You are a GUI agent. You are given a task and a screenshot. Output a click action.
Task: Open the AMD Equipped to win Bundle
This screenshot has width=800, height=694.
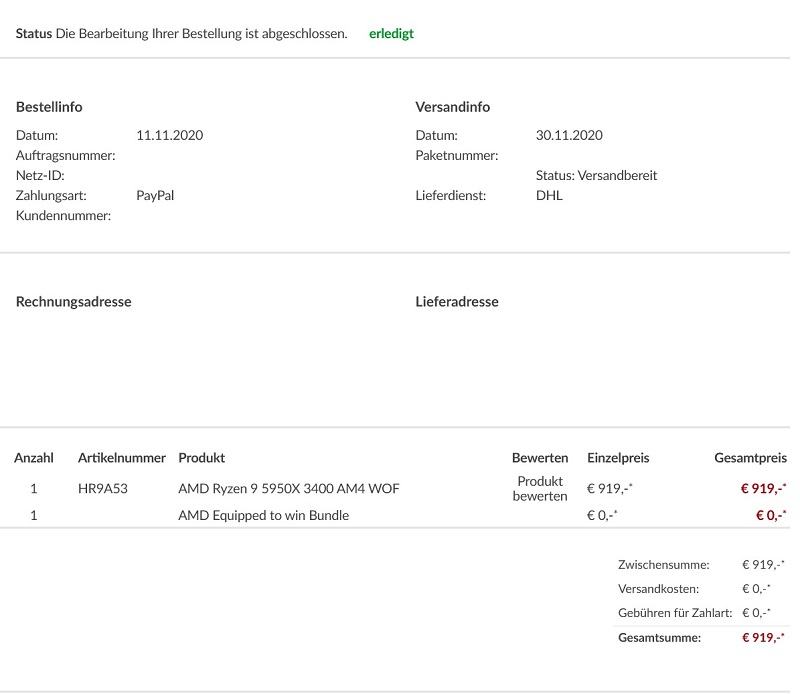coord(263,516)
